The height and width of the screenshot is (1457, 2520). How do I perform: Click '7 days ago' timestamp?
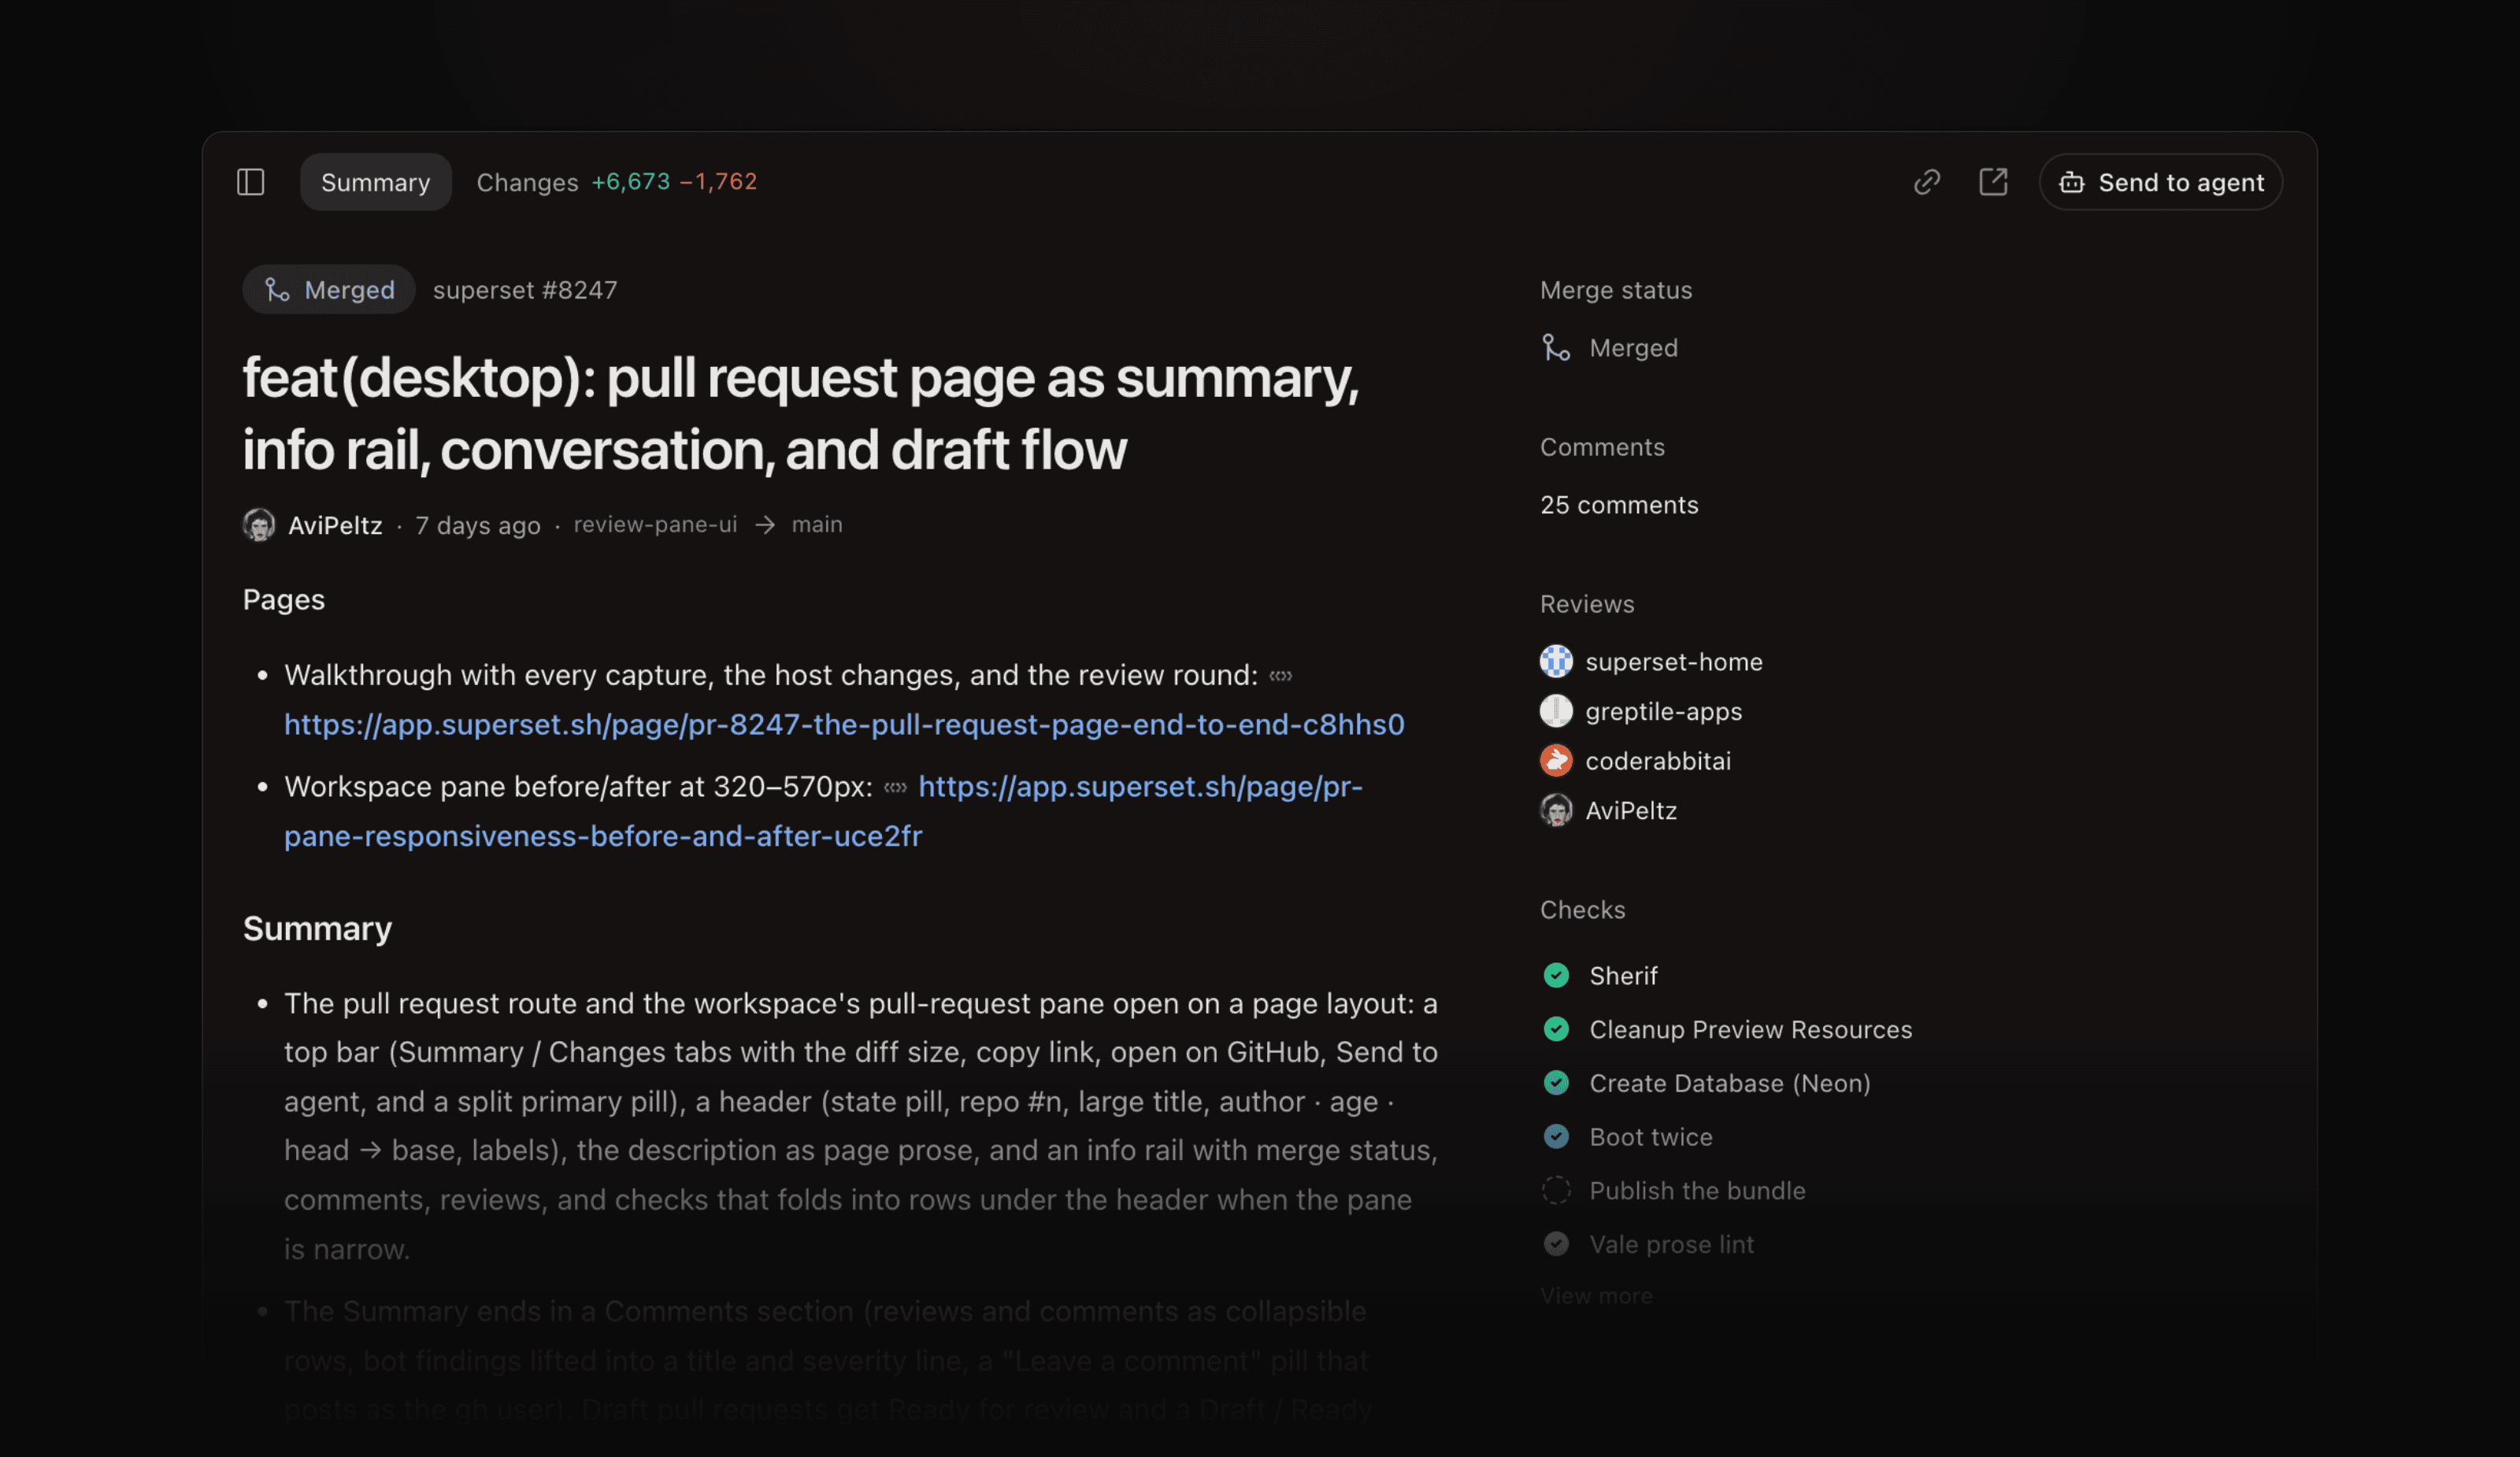click(x=478, y=526)
